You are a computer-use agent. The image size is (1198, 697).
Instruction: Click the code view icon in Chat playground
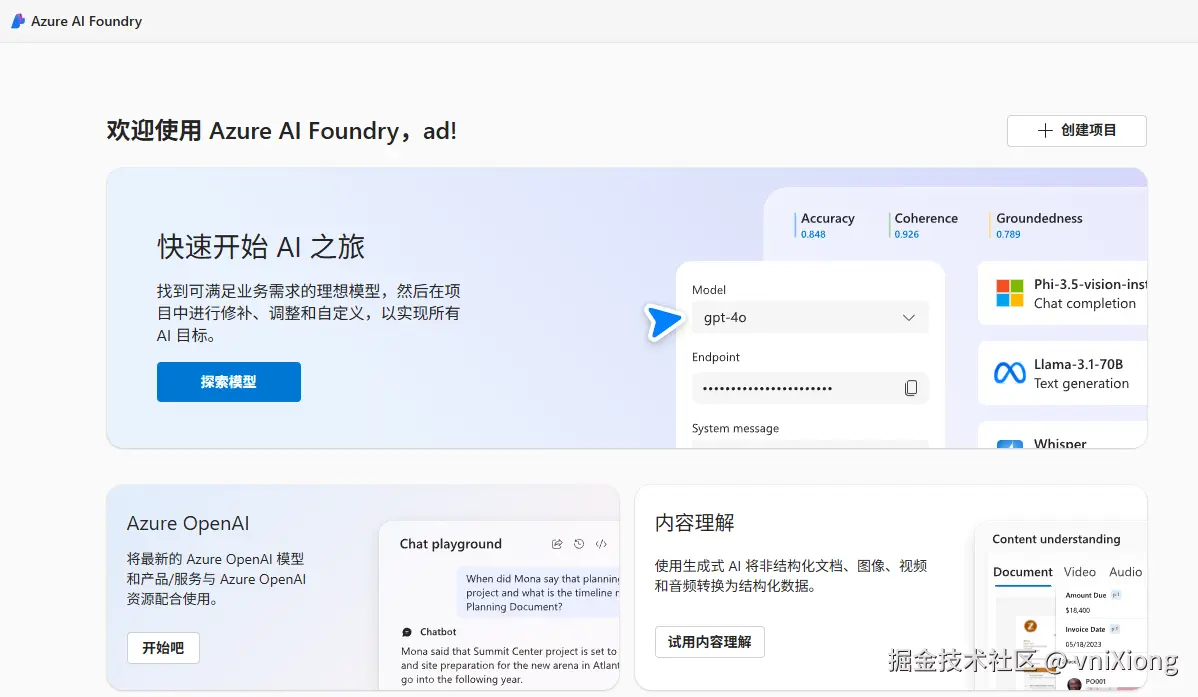[x=601, y=544]
